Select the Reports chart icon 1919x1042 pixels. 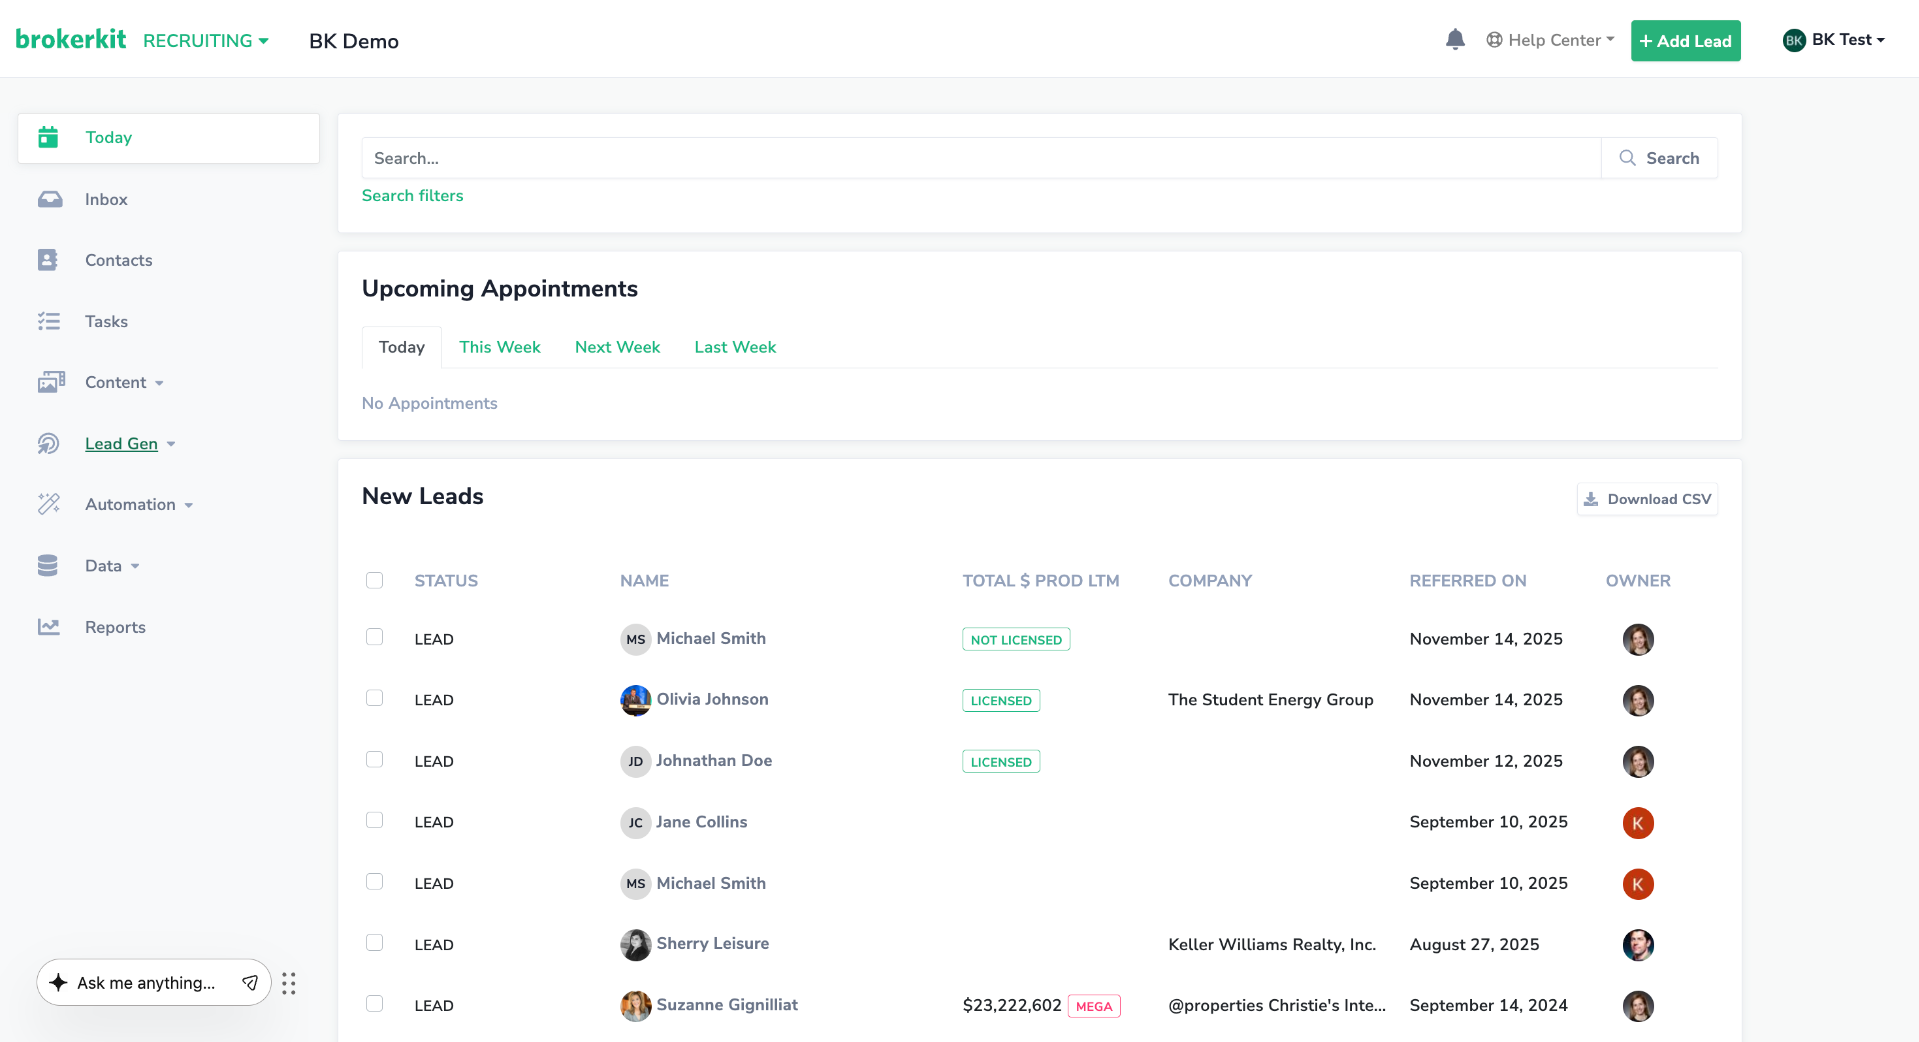50,626
